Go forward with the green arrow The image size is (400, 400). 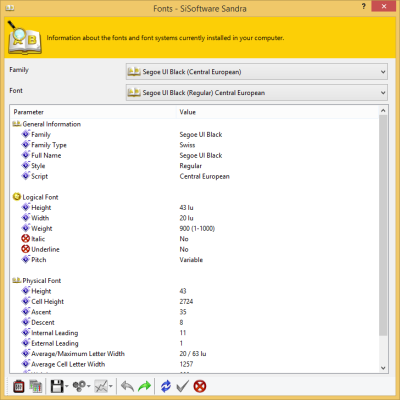[145, 386]
